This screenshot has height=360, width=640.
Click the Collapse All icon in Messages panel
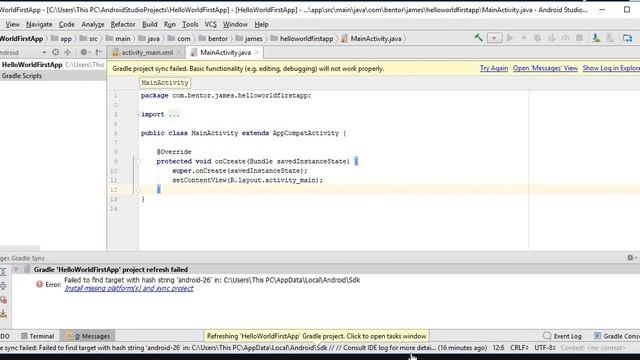(4, 286)
